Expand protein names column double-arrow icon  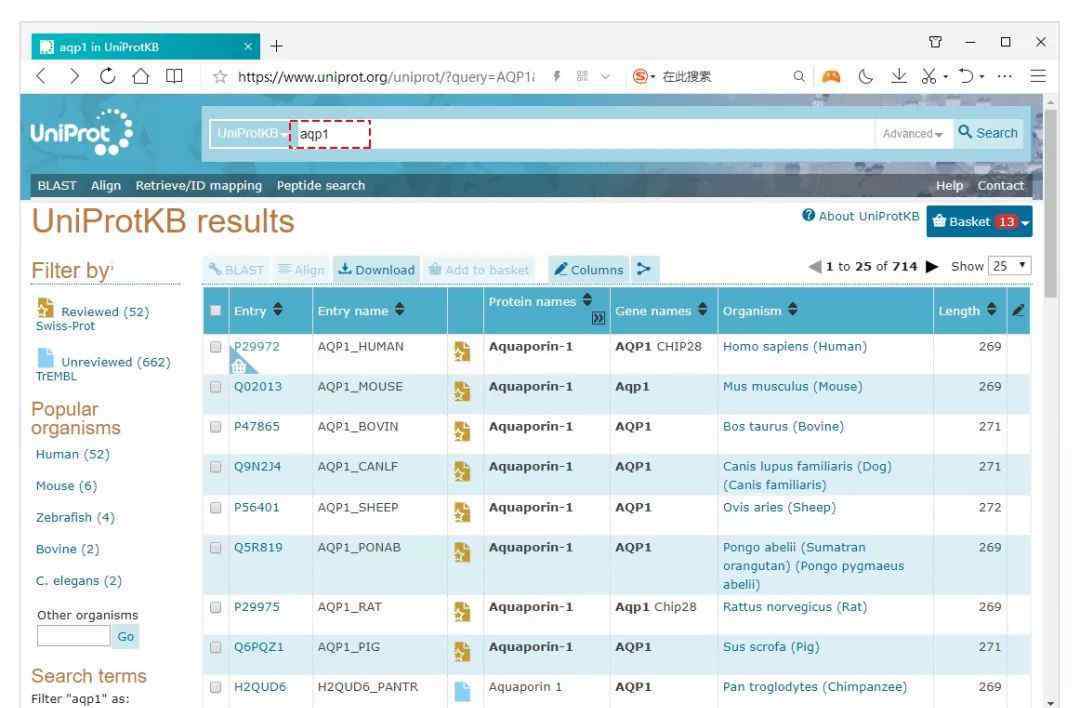tap(599, 317)
